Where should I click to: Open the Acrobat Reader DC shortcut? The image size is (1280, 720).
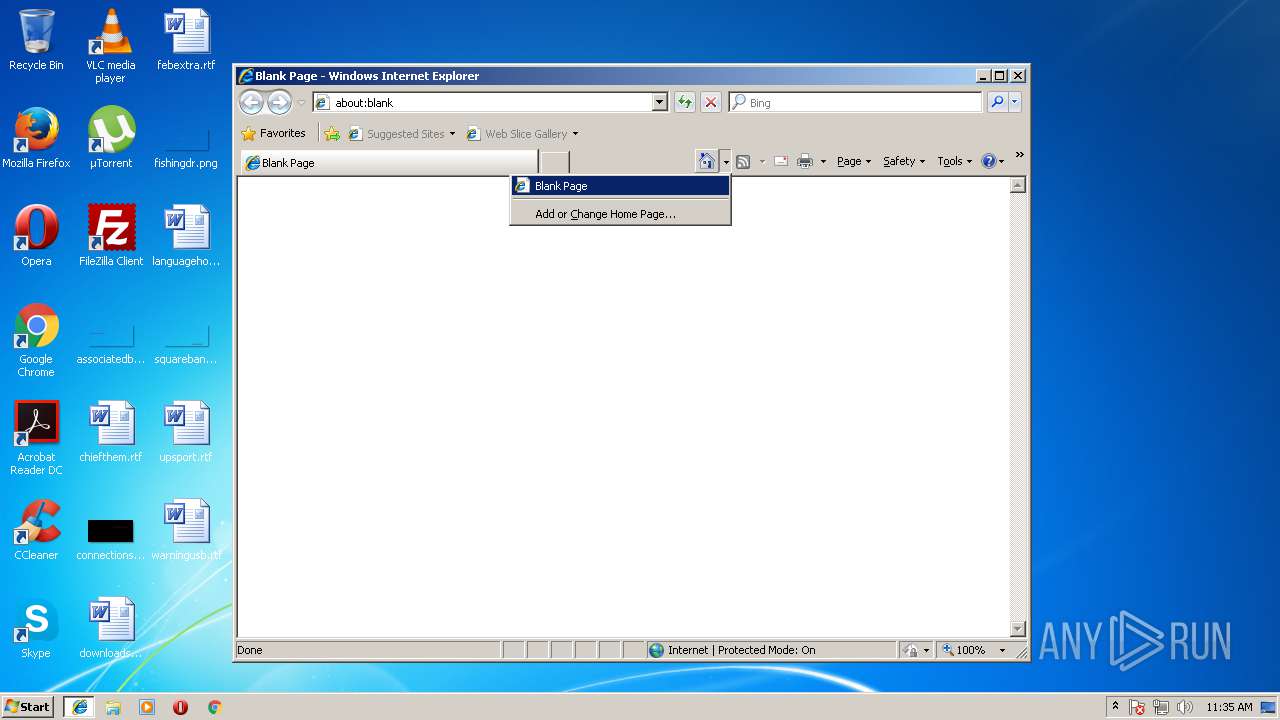(x=36, y=438)
